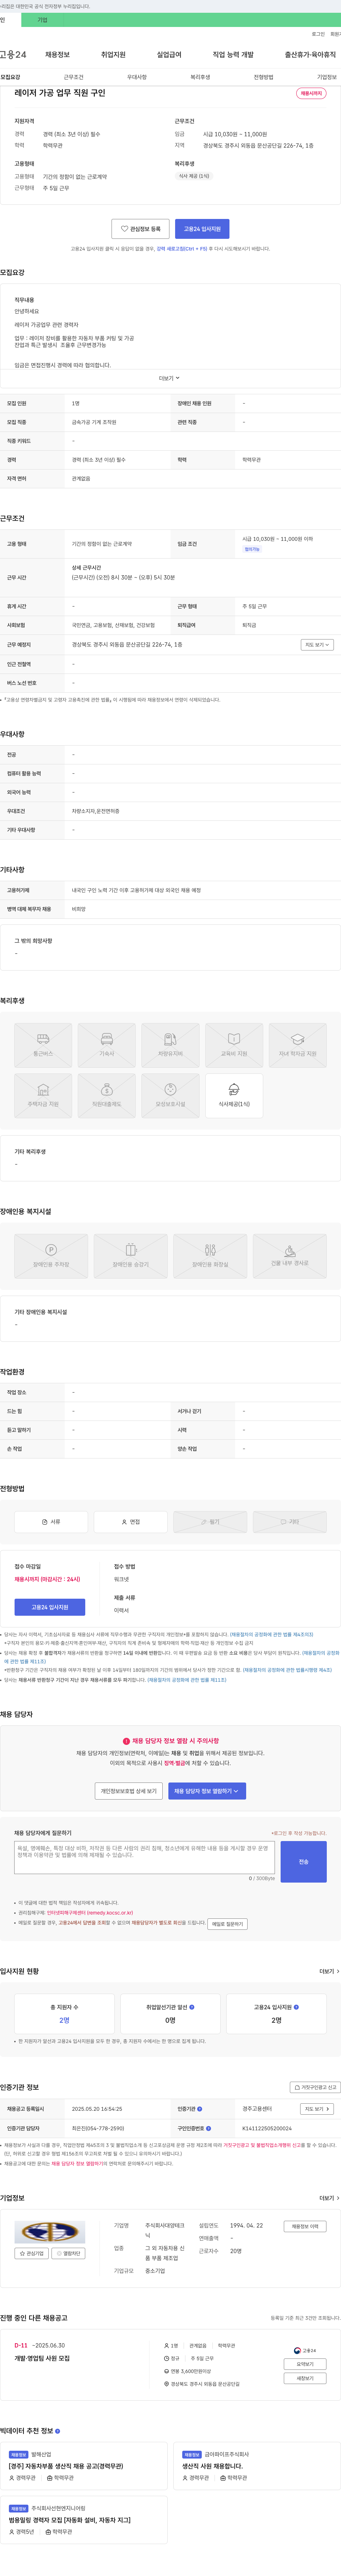The width and height of the screenshot is (341, 2576).
Task: Open 지도 보기 for work location
Action: (x=317, y=645)
